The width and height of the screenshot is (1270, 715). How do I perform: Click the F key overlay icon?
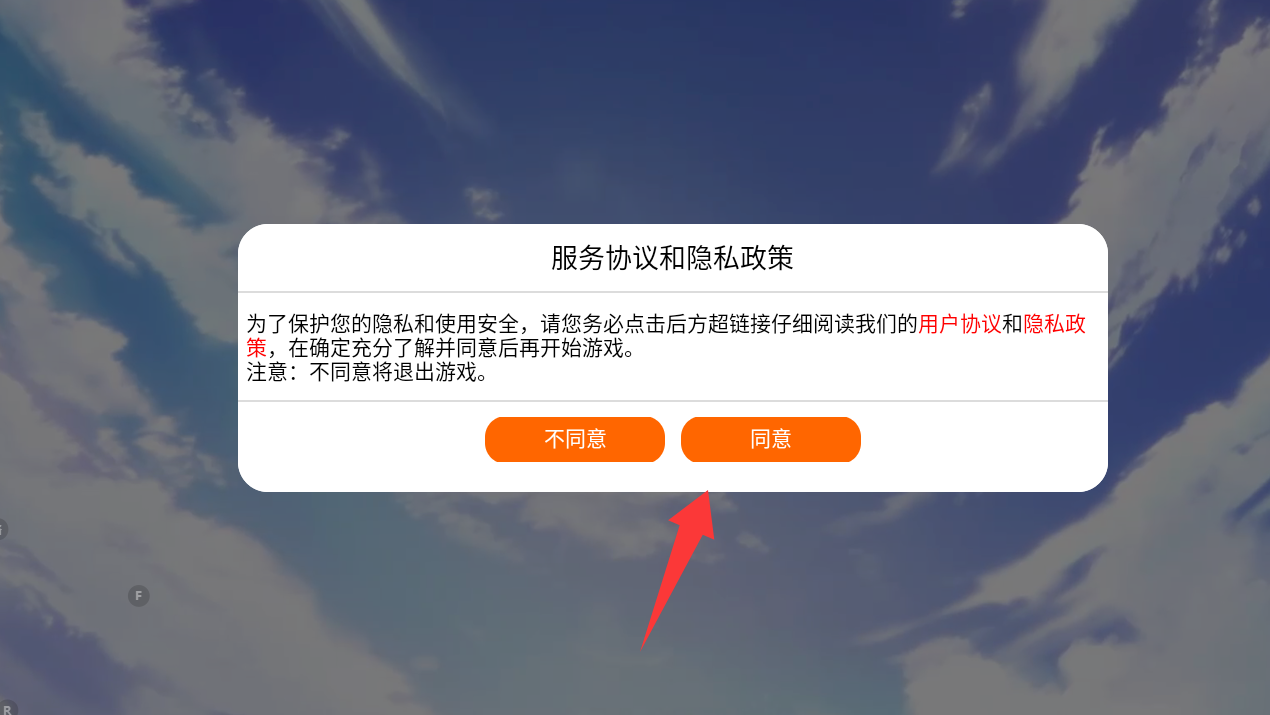[138, 596]
